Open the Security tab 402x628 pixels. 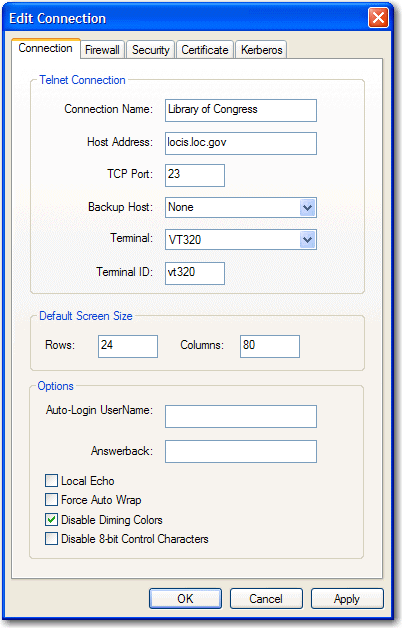(151, 50)
